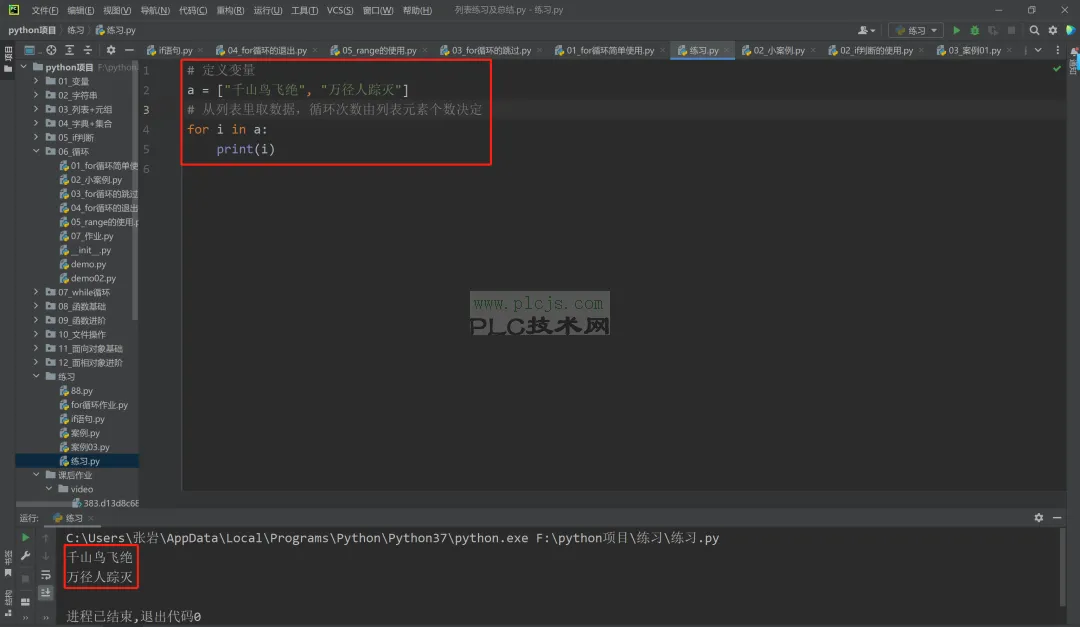Expand the 07_while循环 folder
This screenshot has height=627, width=1080.
pyautogui.click(x=36, y=292)
